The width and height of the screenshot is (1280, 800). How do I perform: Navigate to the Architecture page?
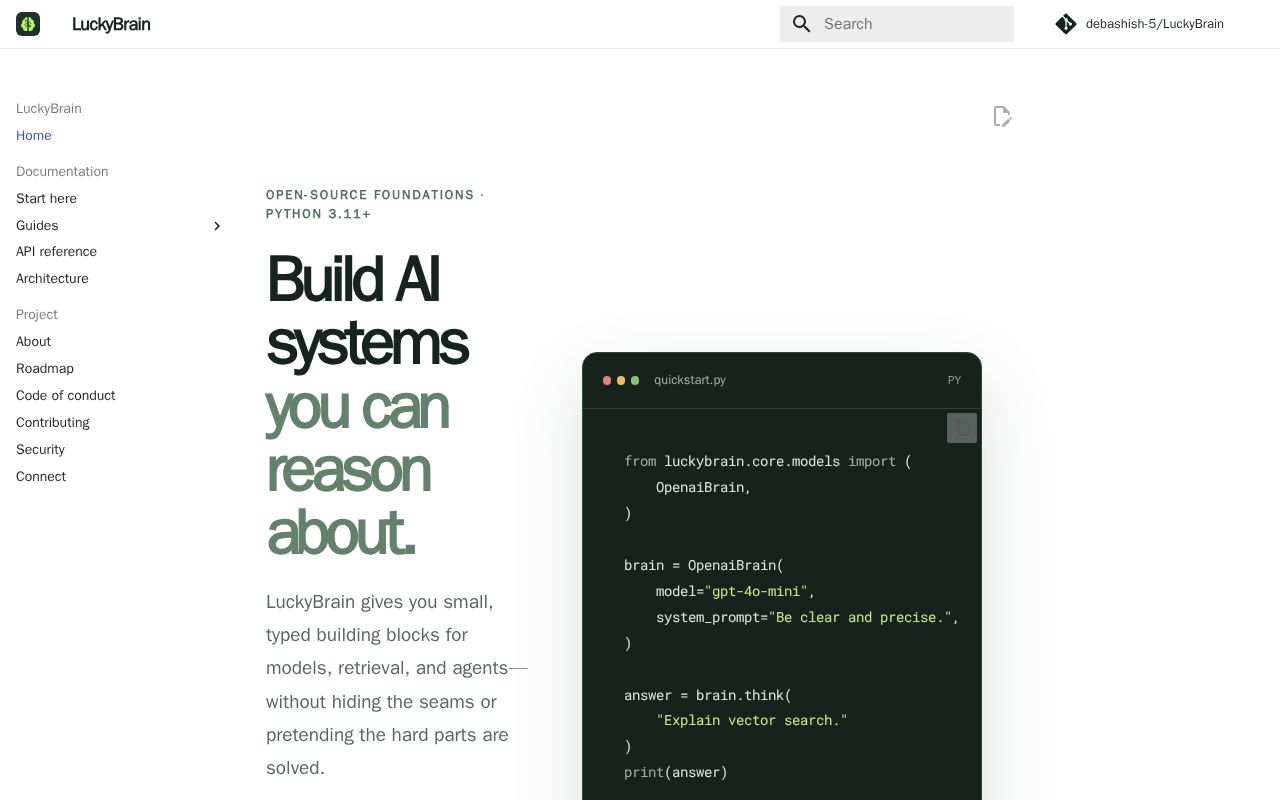pos(52,279)
